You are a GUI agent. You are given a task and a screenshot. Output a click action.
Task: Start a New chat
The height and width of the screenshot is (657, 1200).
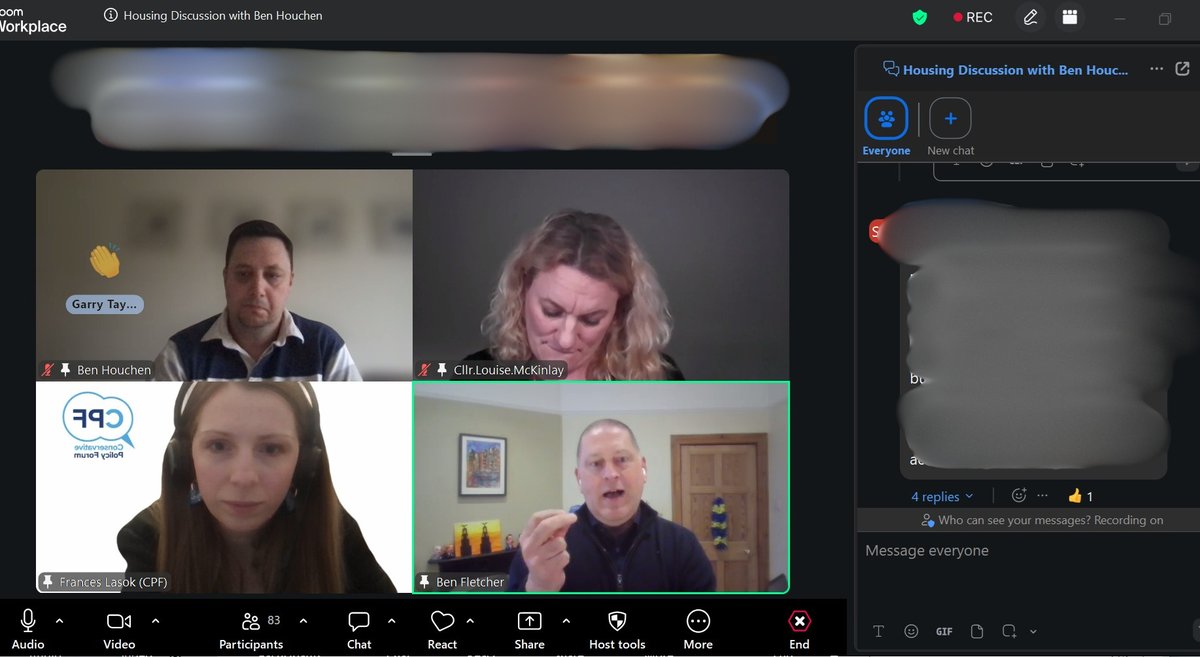tap(950, 127)
